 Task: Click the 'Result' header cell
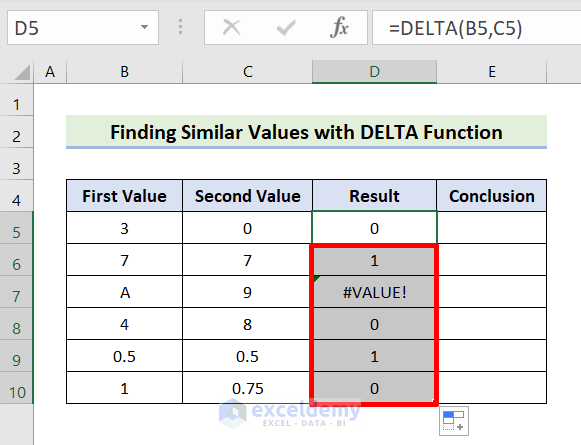374,196
